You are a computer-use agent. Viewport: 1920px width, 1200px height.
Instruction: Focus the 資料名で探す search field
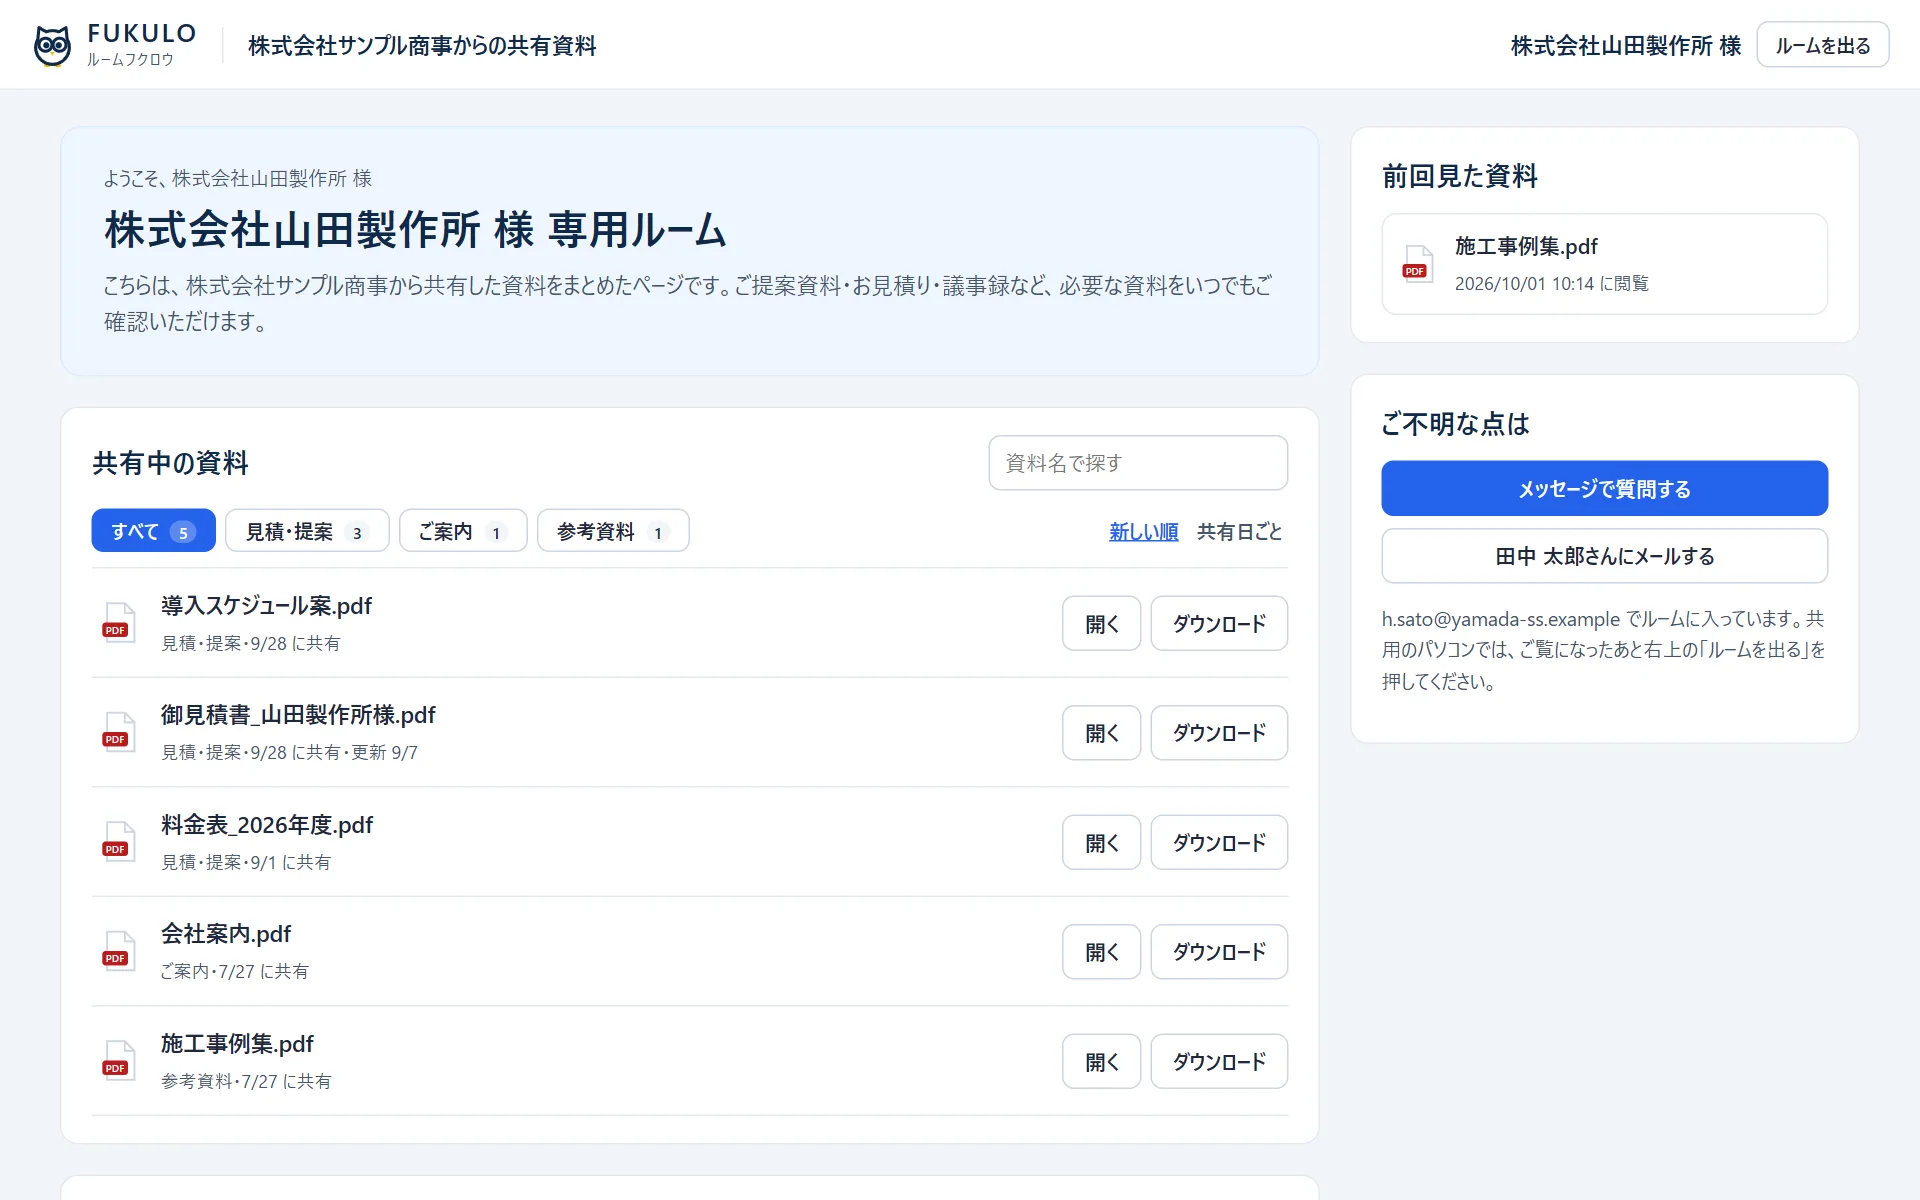[1138, 463]
